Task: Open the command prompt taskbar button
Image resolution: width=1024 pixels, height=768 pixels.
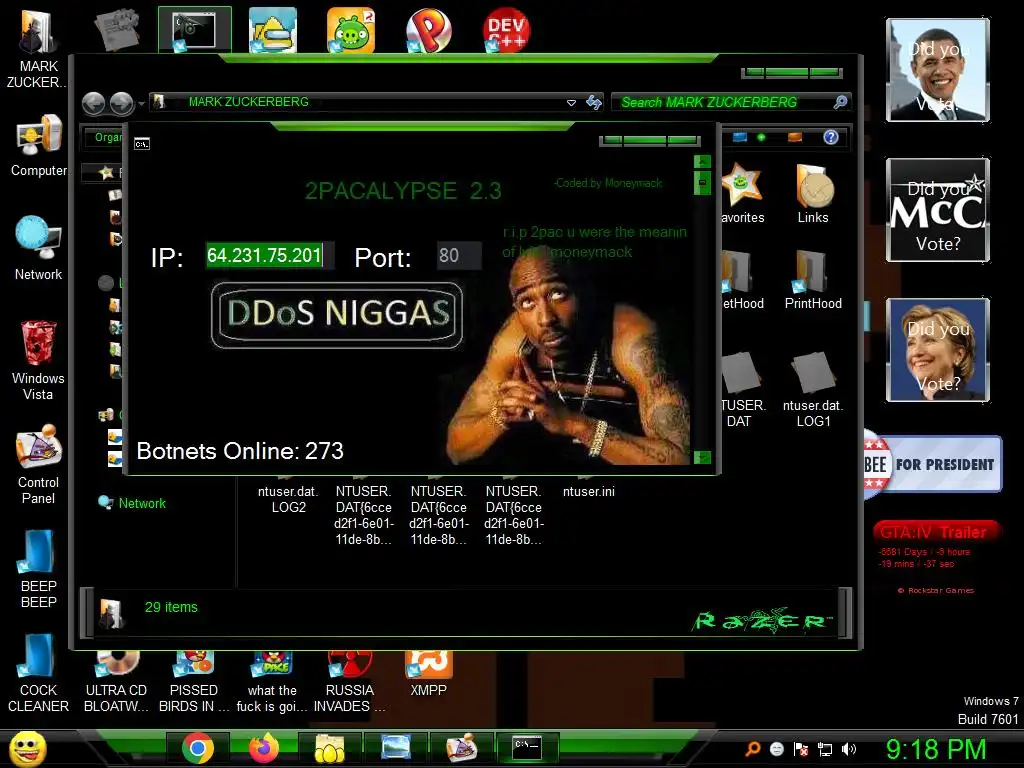Action: pos(527,748)
